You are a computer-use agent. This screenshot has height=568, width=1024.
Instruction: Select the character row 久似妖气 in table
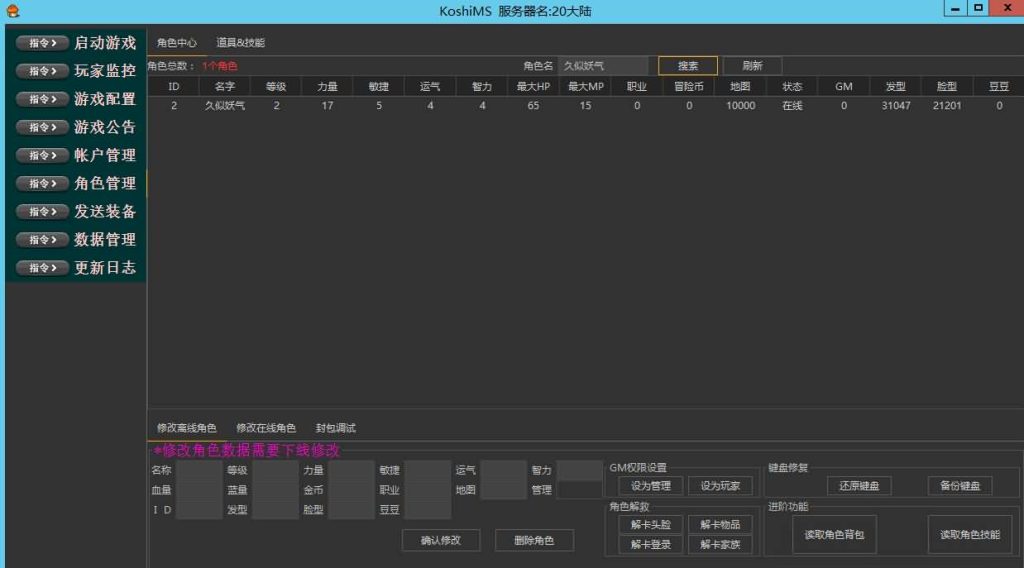tap(225, 106)
